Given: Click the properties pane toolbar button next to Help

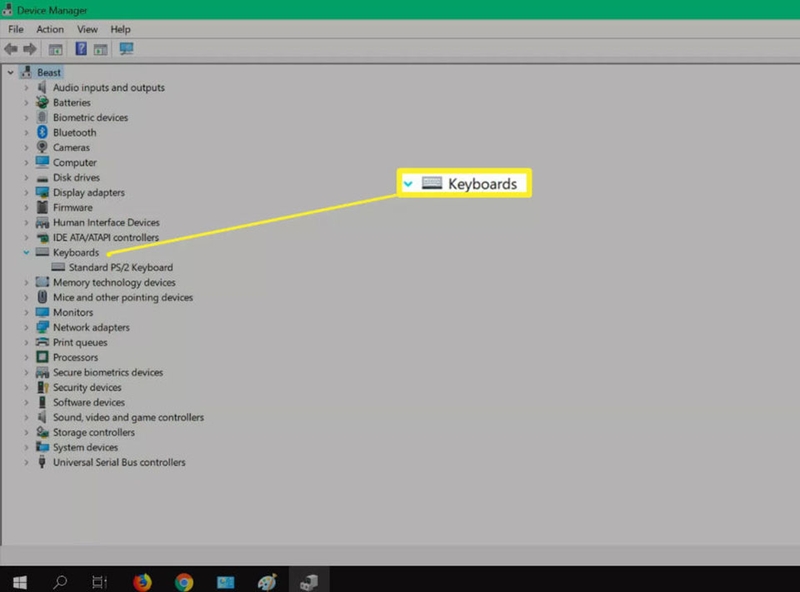Looking at the screenshot, I should click(101, 49).
